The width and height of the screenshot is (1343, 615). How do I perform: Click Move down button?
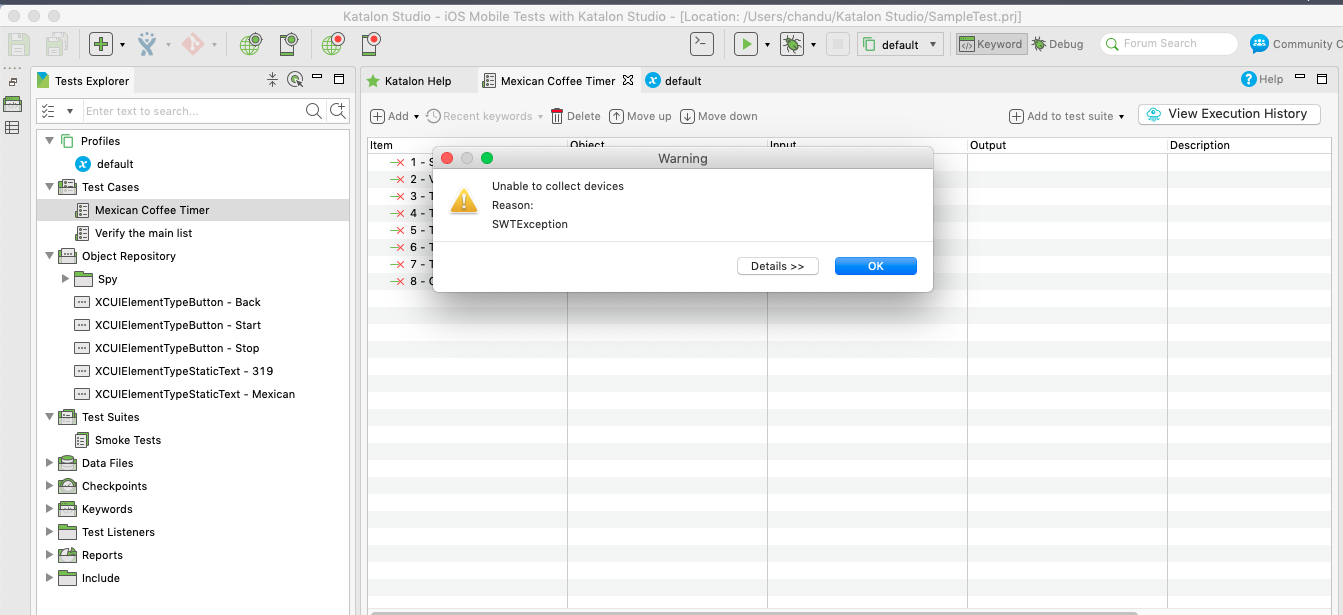pyautogui.click(x=719, y=116)
